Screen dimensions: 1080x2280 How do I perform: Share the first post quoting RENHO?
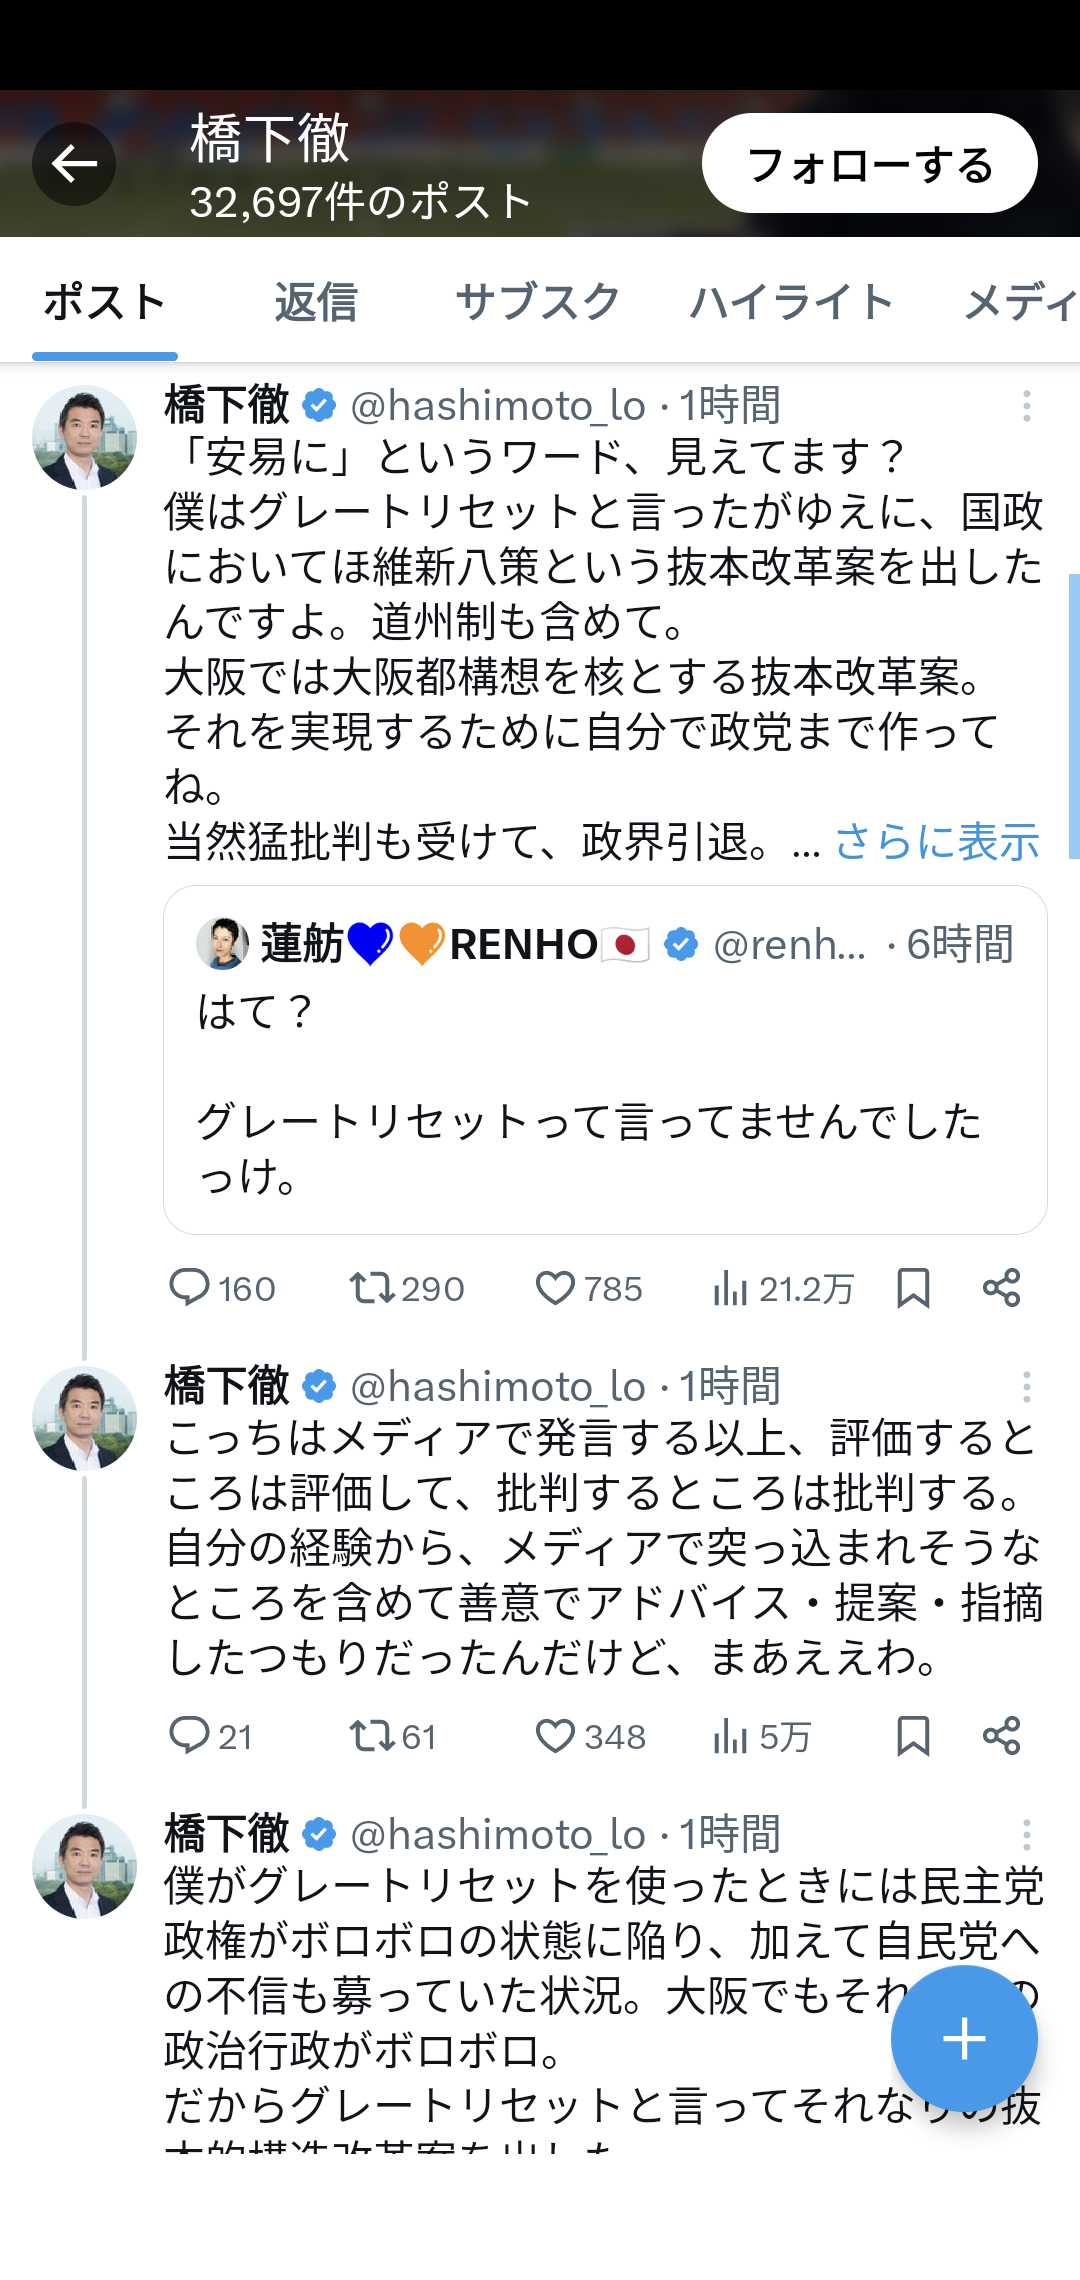pyautogui.click(x=1001, y=1288)
